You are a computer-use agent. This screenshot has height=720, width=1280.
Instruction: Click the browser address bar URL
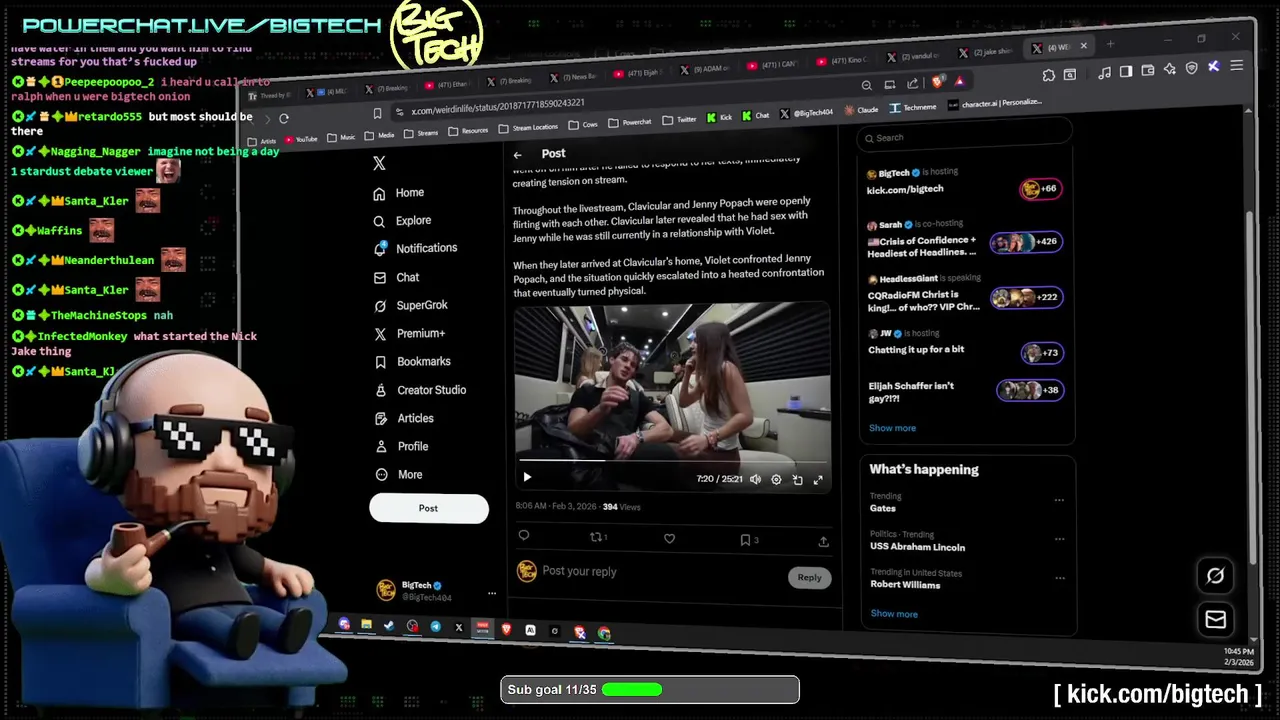(x=498, y=106)
